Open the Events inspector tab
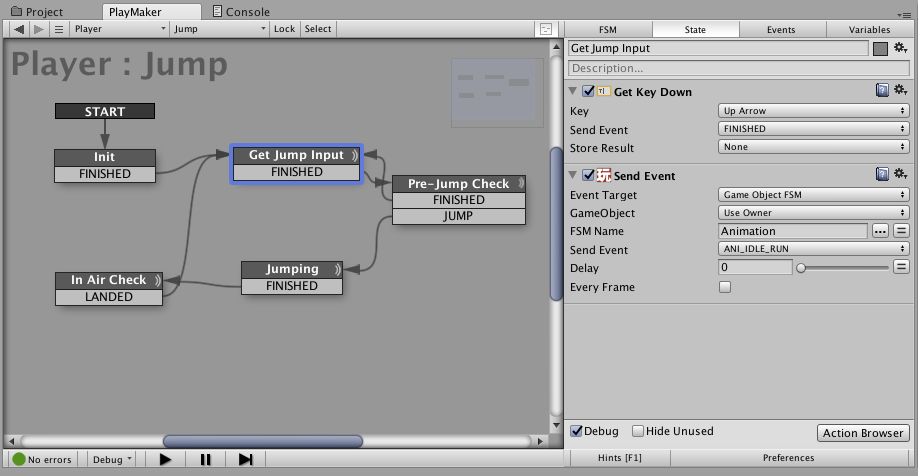 [781, 29]
